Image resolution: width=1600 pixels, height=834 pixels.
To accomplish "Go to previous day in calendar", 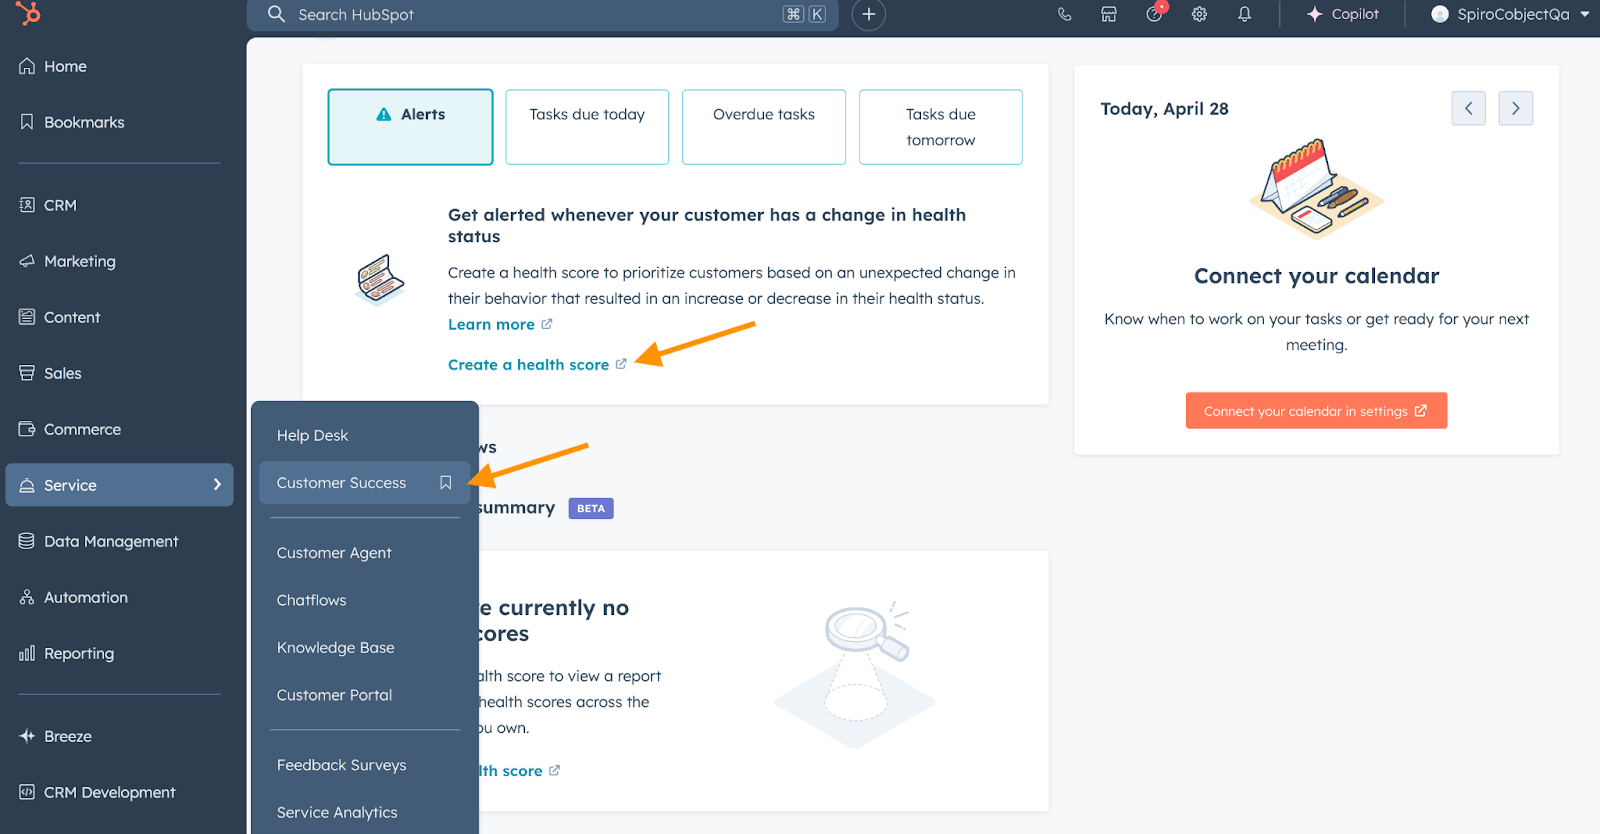I will [x=1468, y=108].
